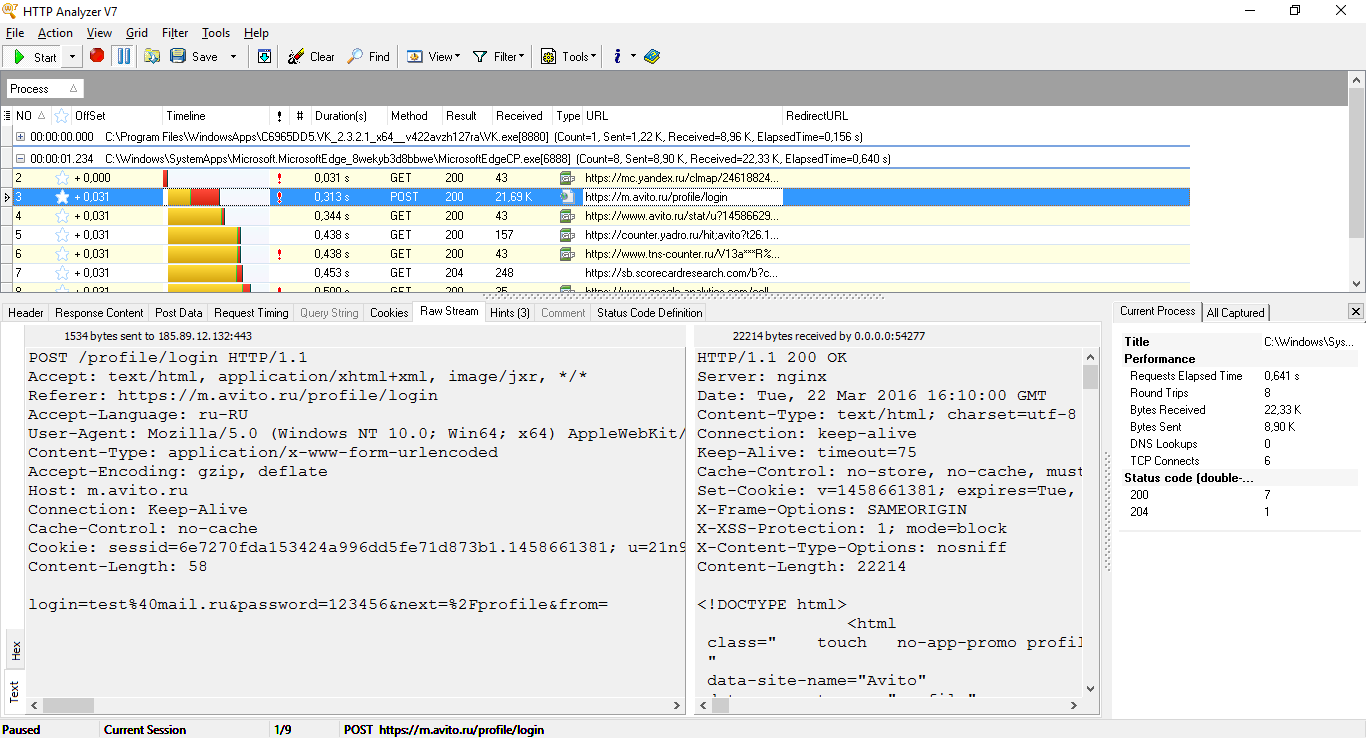
Task: Toggle the star on row 4
Action: pos(62,216)
